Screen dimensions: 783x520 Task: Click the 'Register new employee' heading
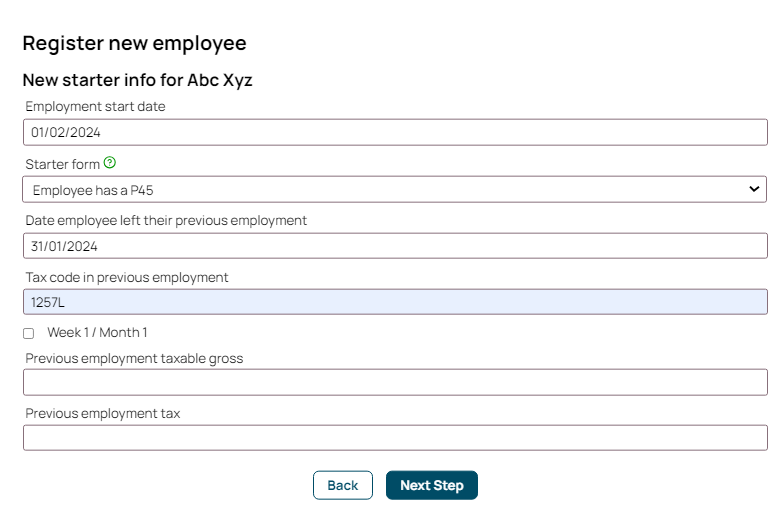[x=135, y=43]
